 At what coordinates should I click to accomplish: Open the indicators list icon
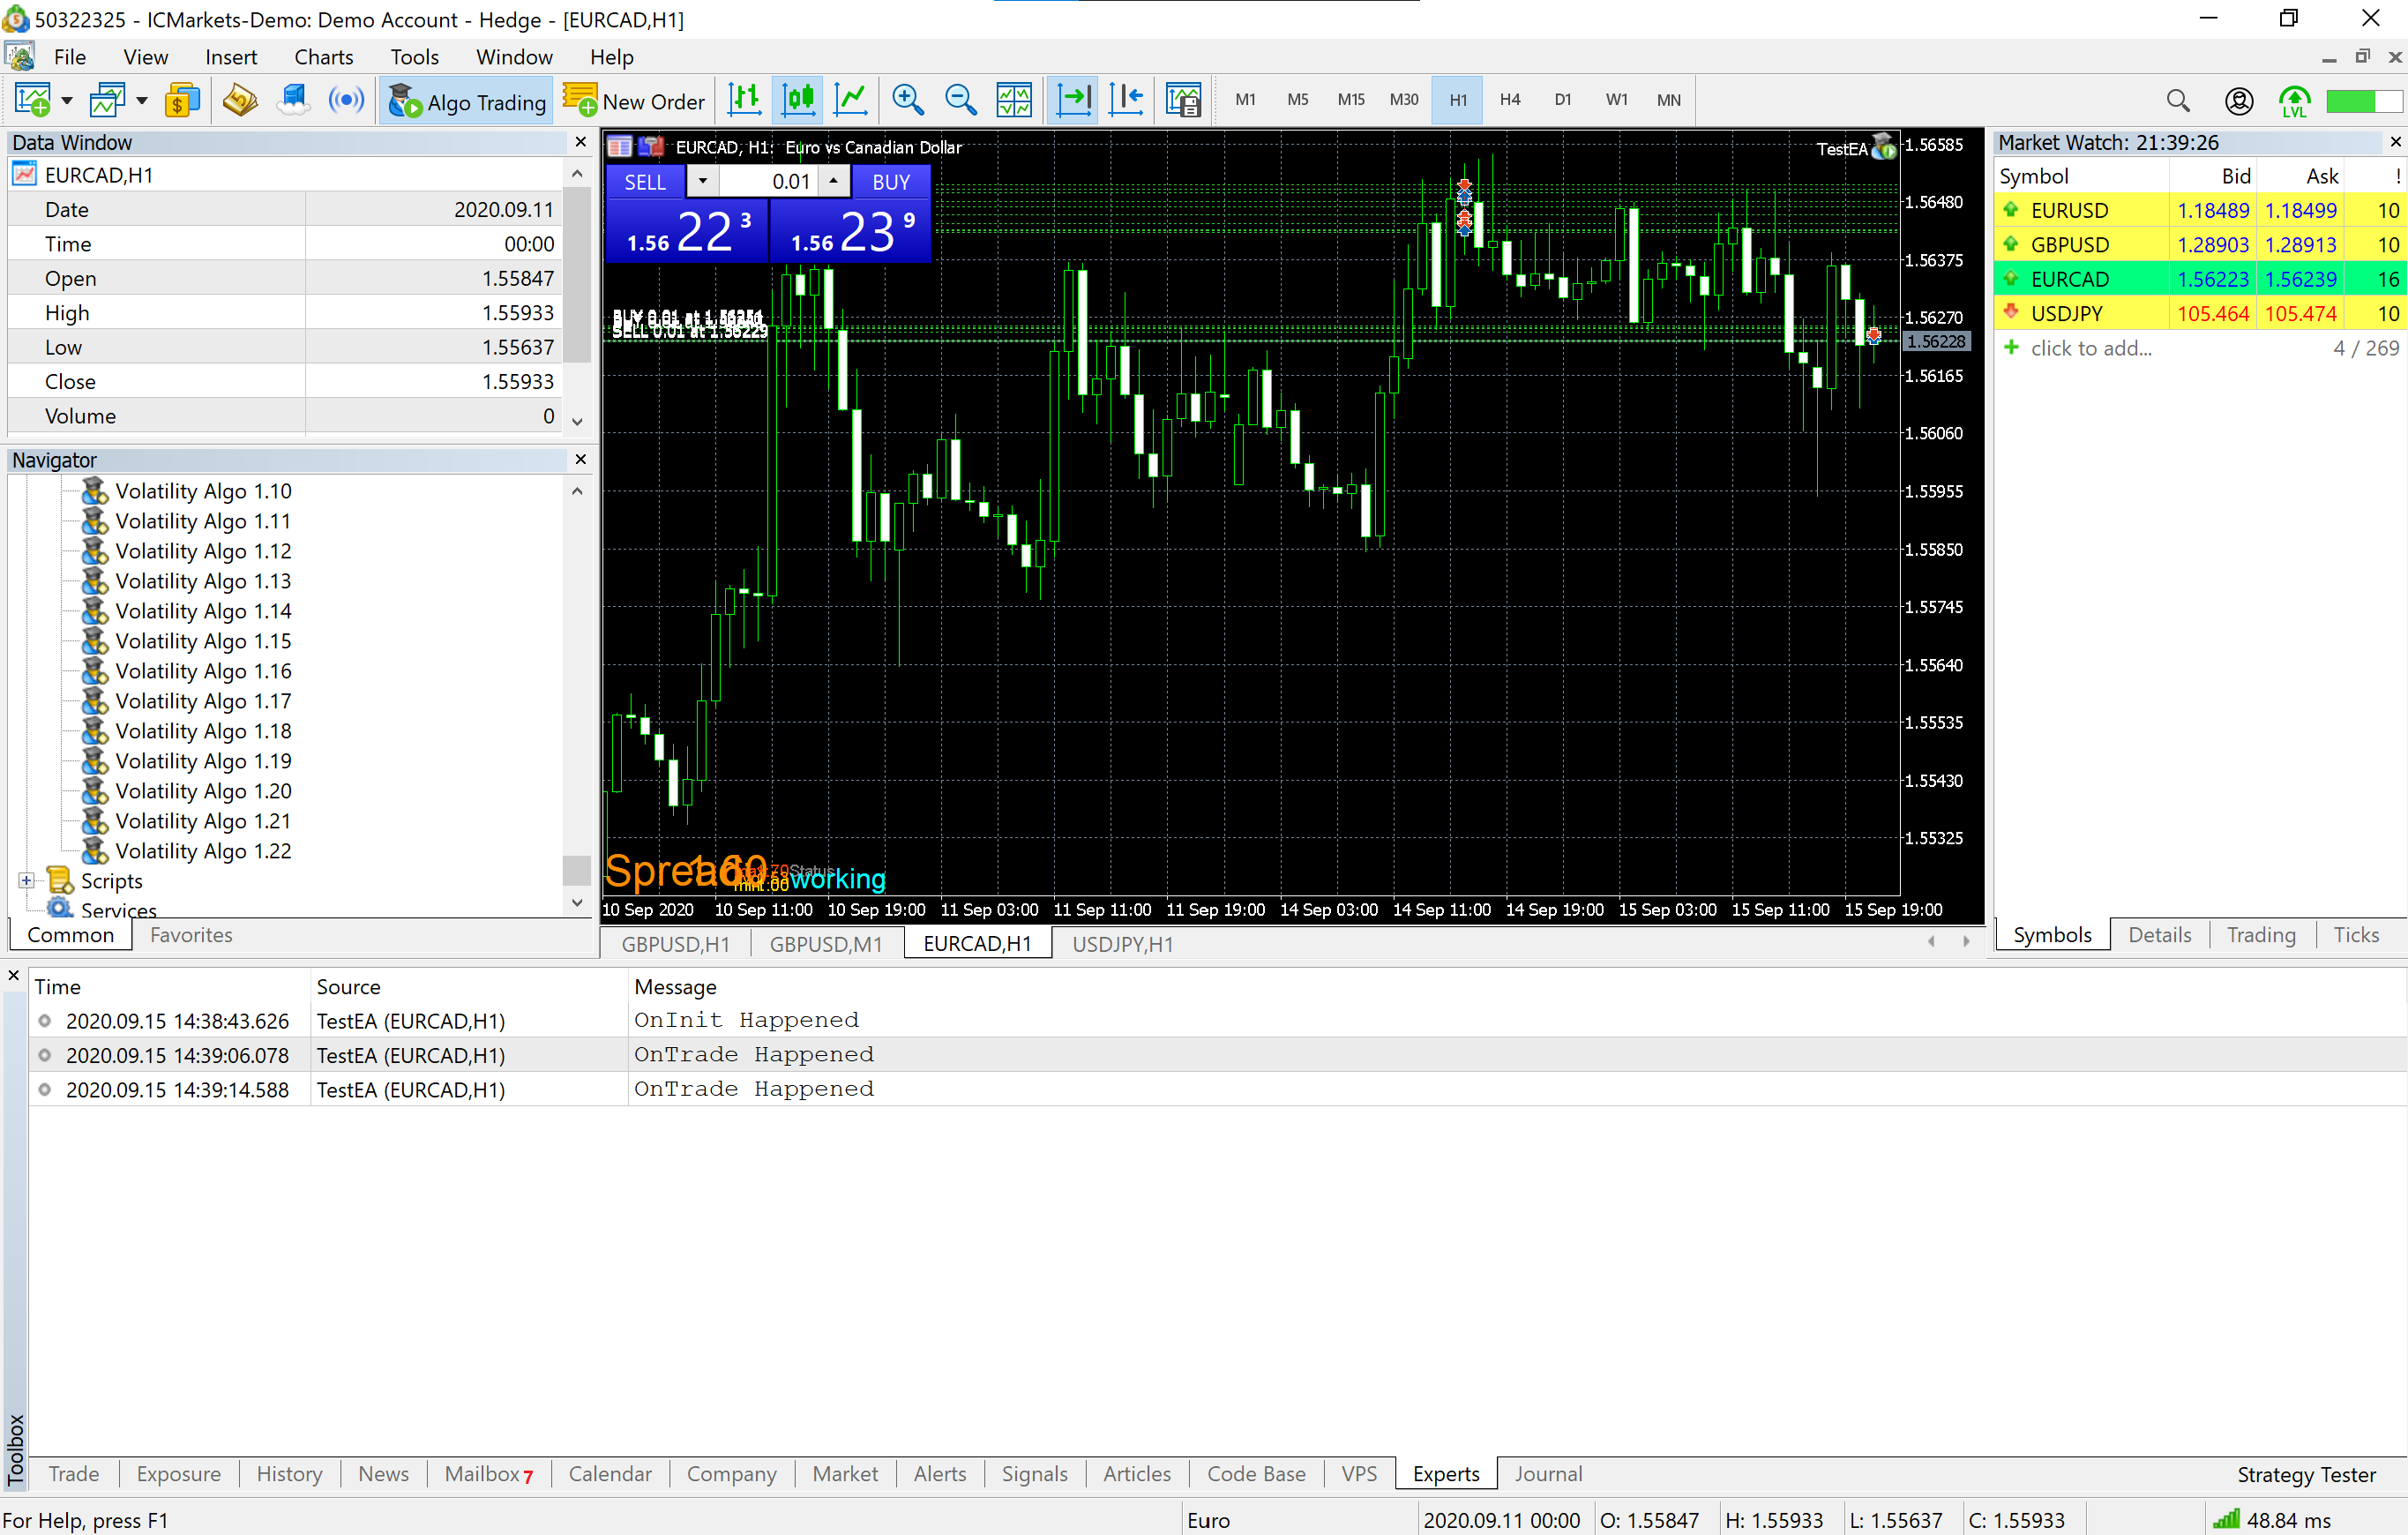pos(1183,100)
